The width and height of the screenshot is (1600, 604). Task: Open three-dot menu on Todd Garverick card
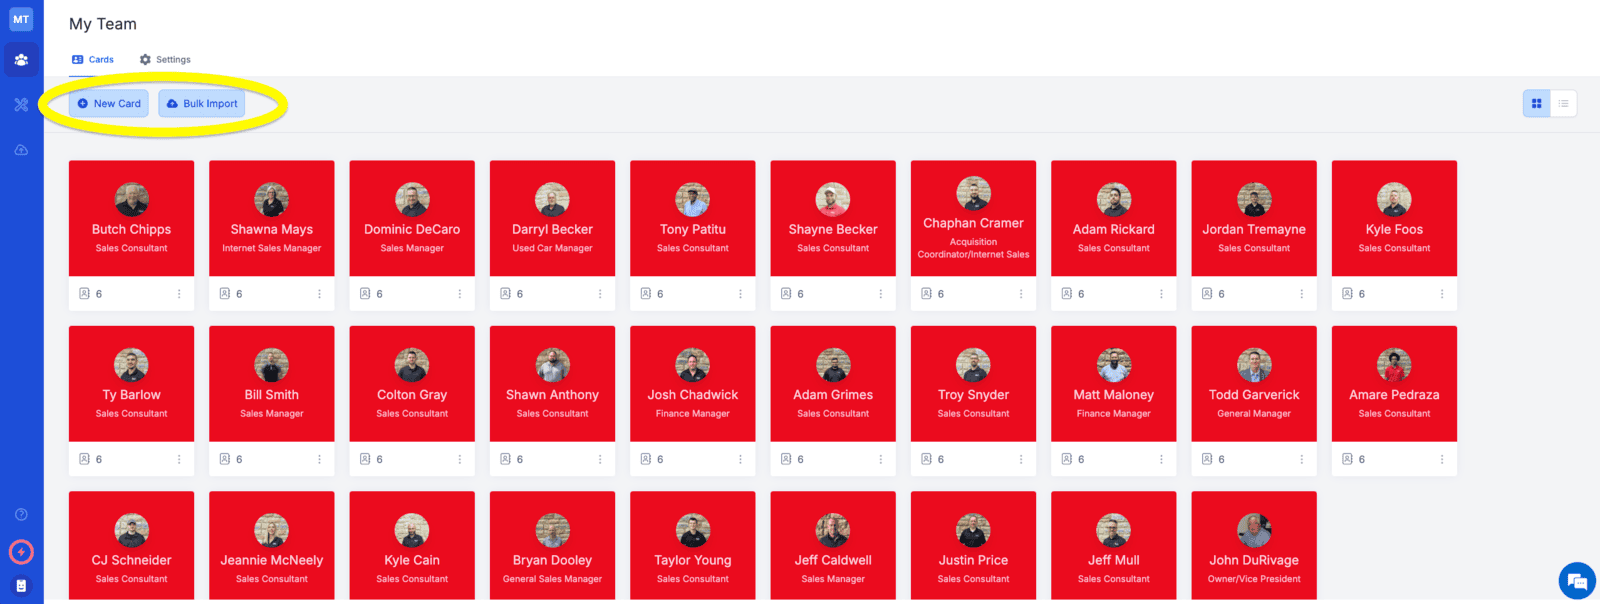1301,459
